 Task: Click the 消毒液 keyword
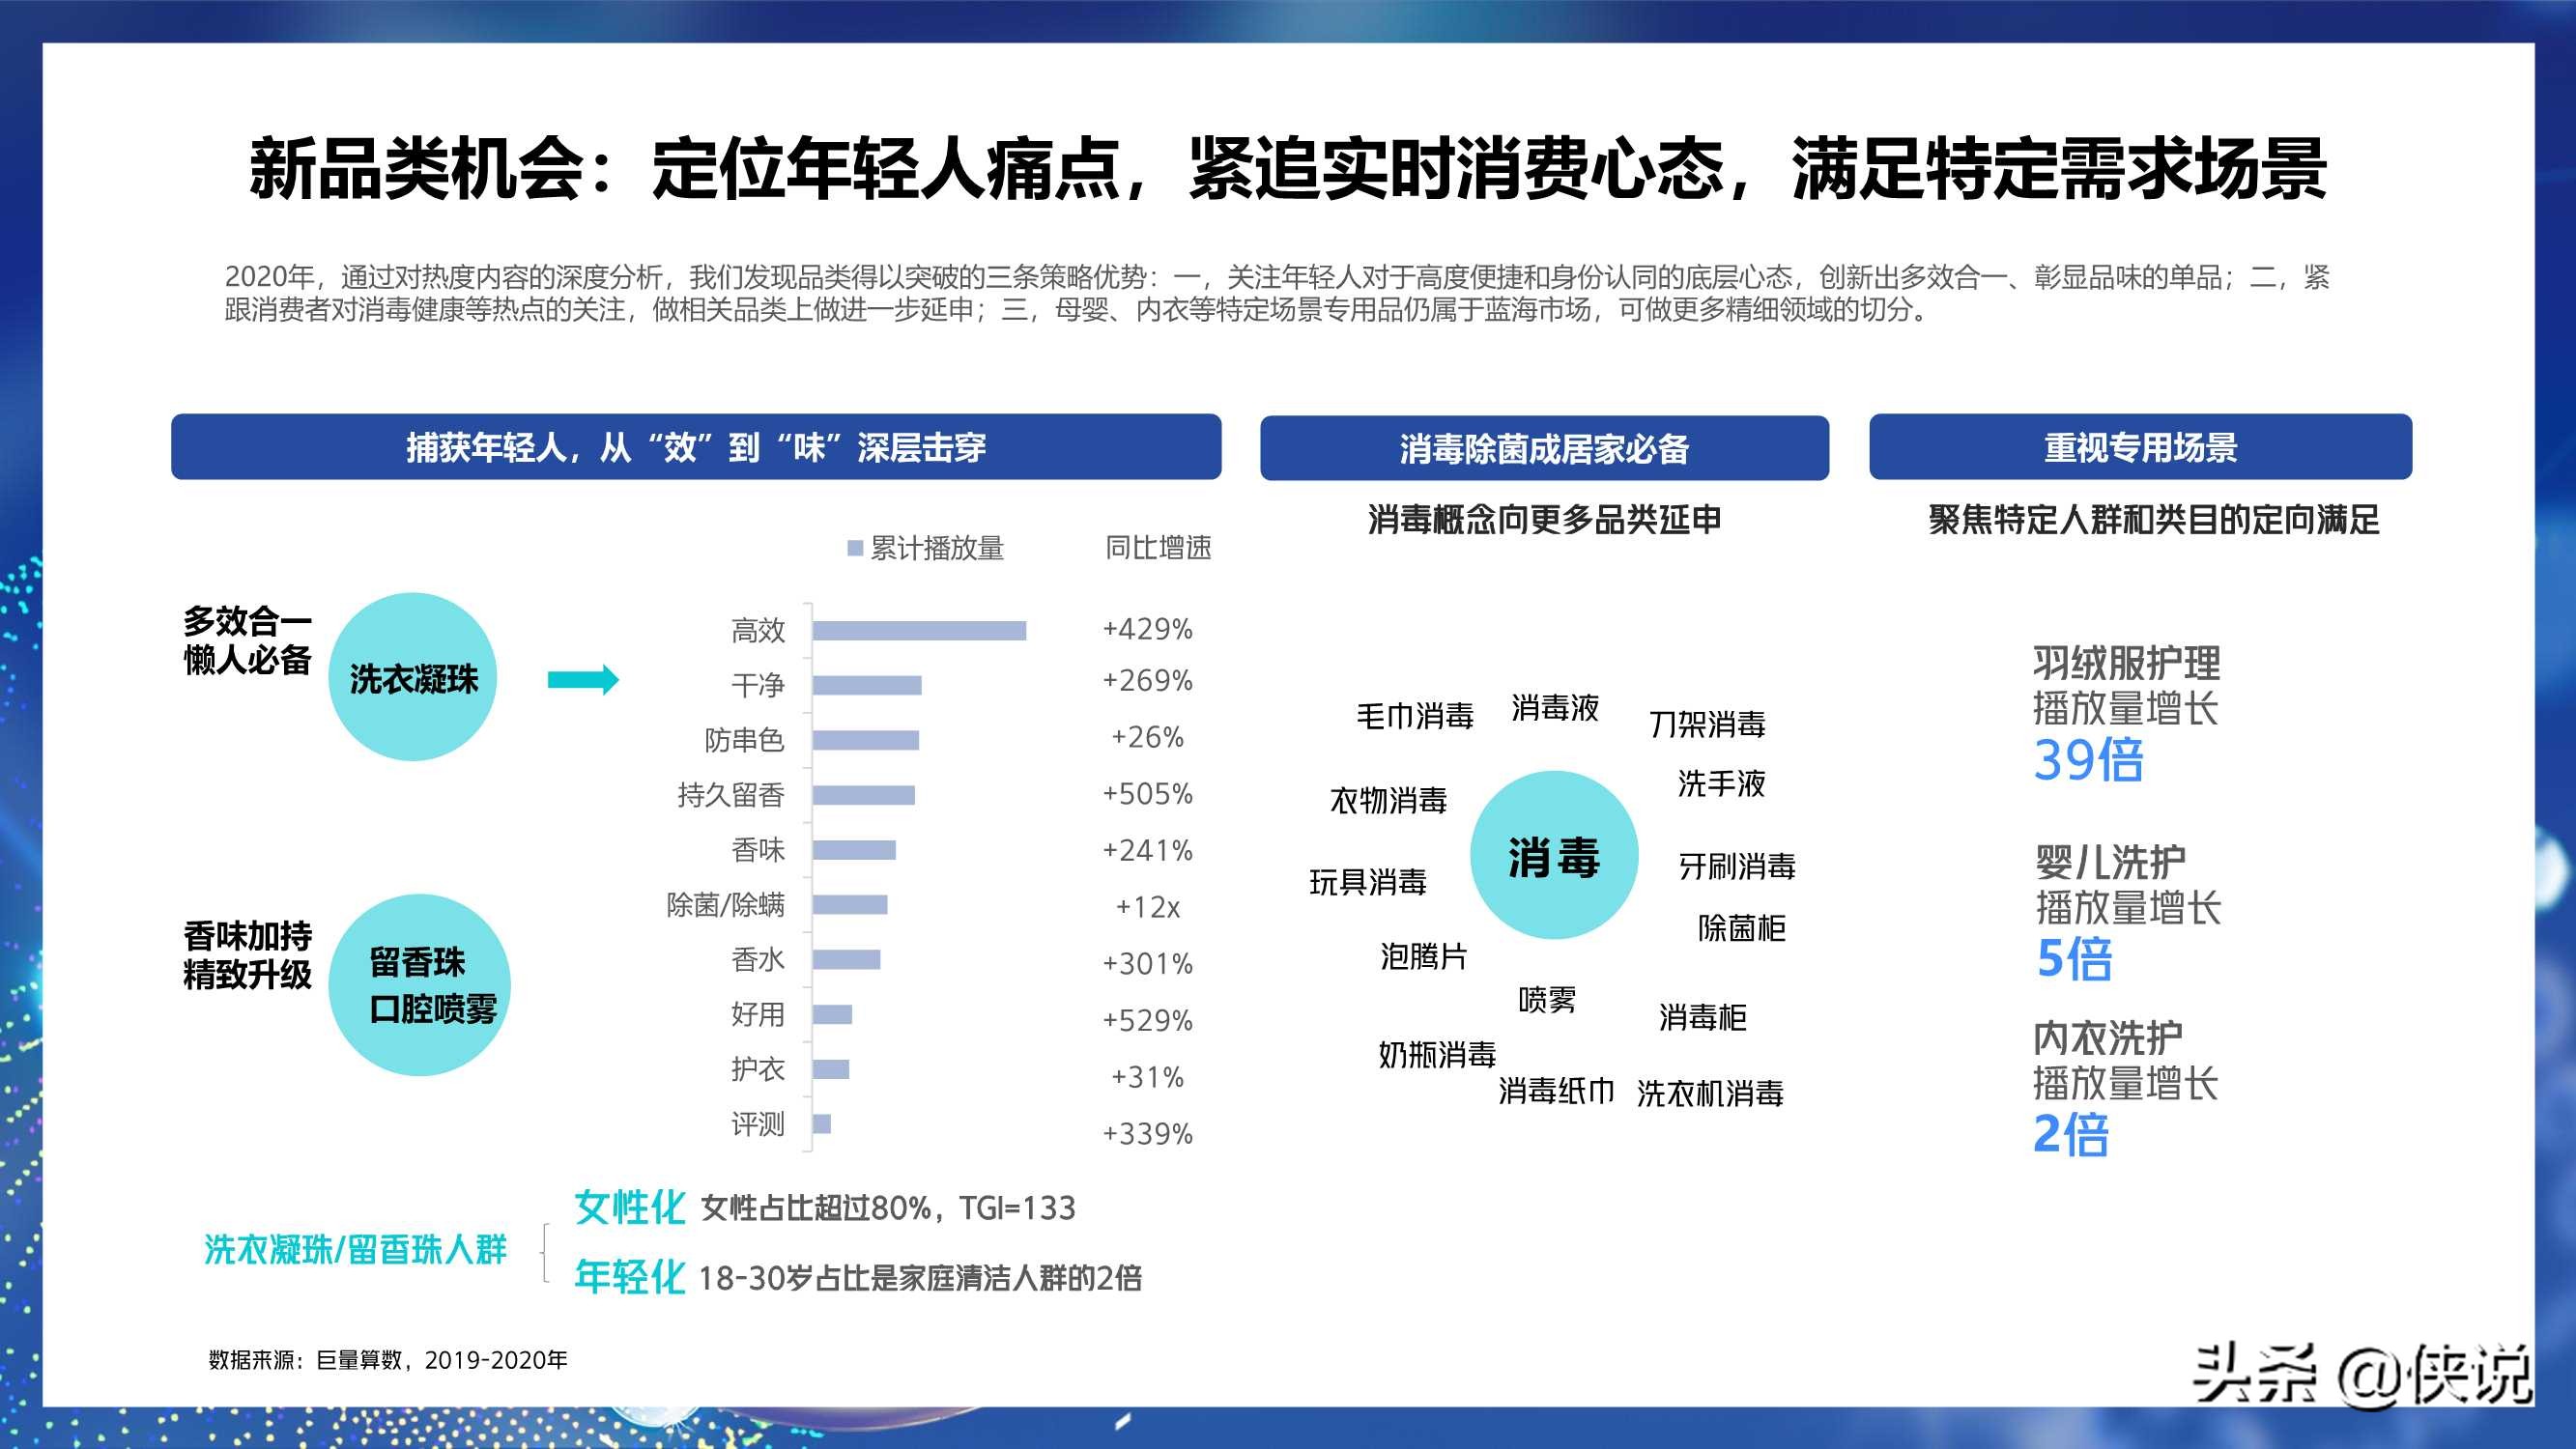[1555, 708]
